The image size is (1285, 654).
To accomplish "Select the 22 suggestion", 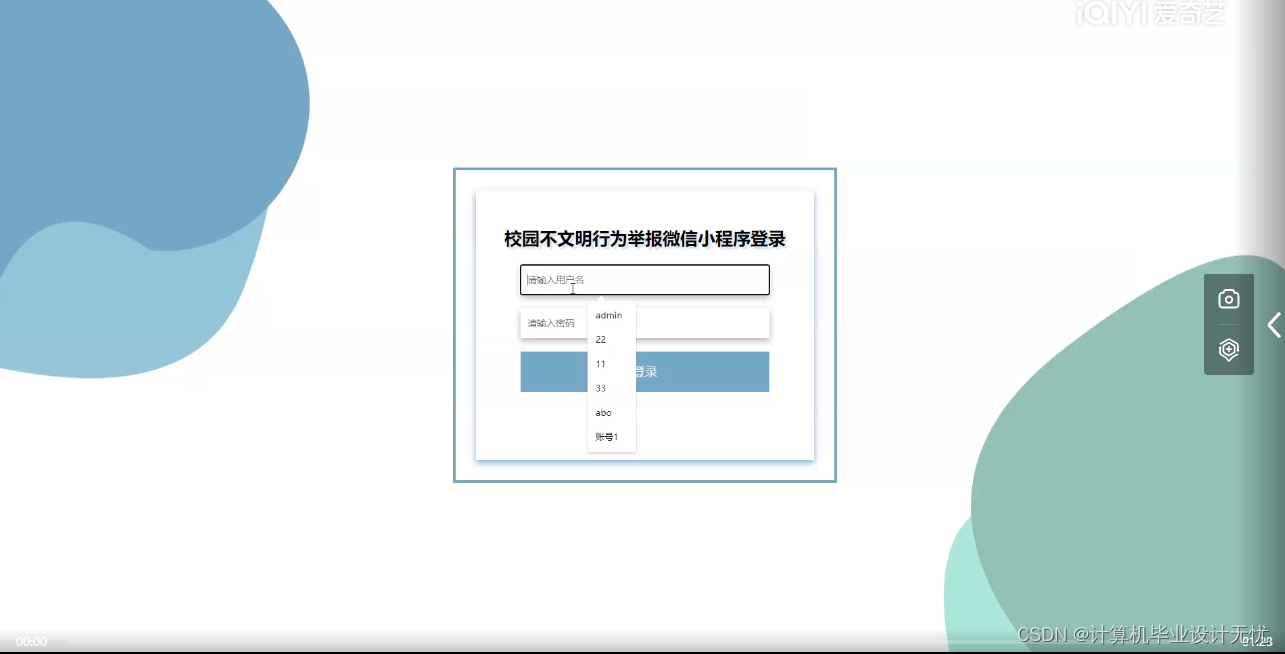I will coord(600,339).
